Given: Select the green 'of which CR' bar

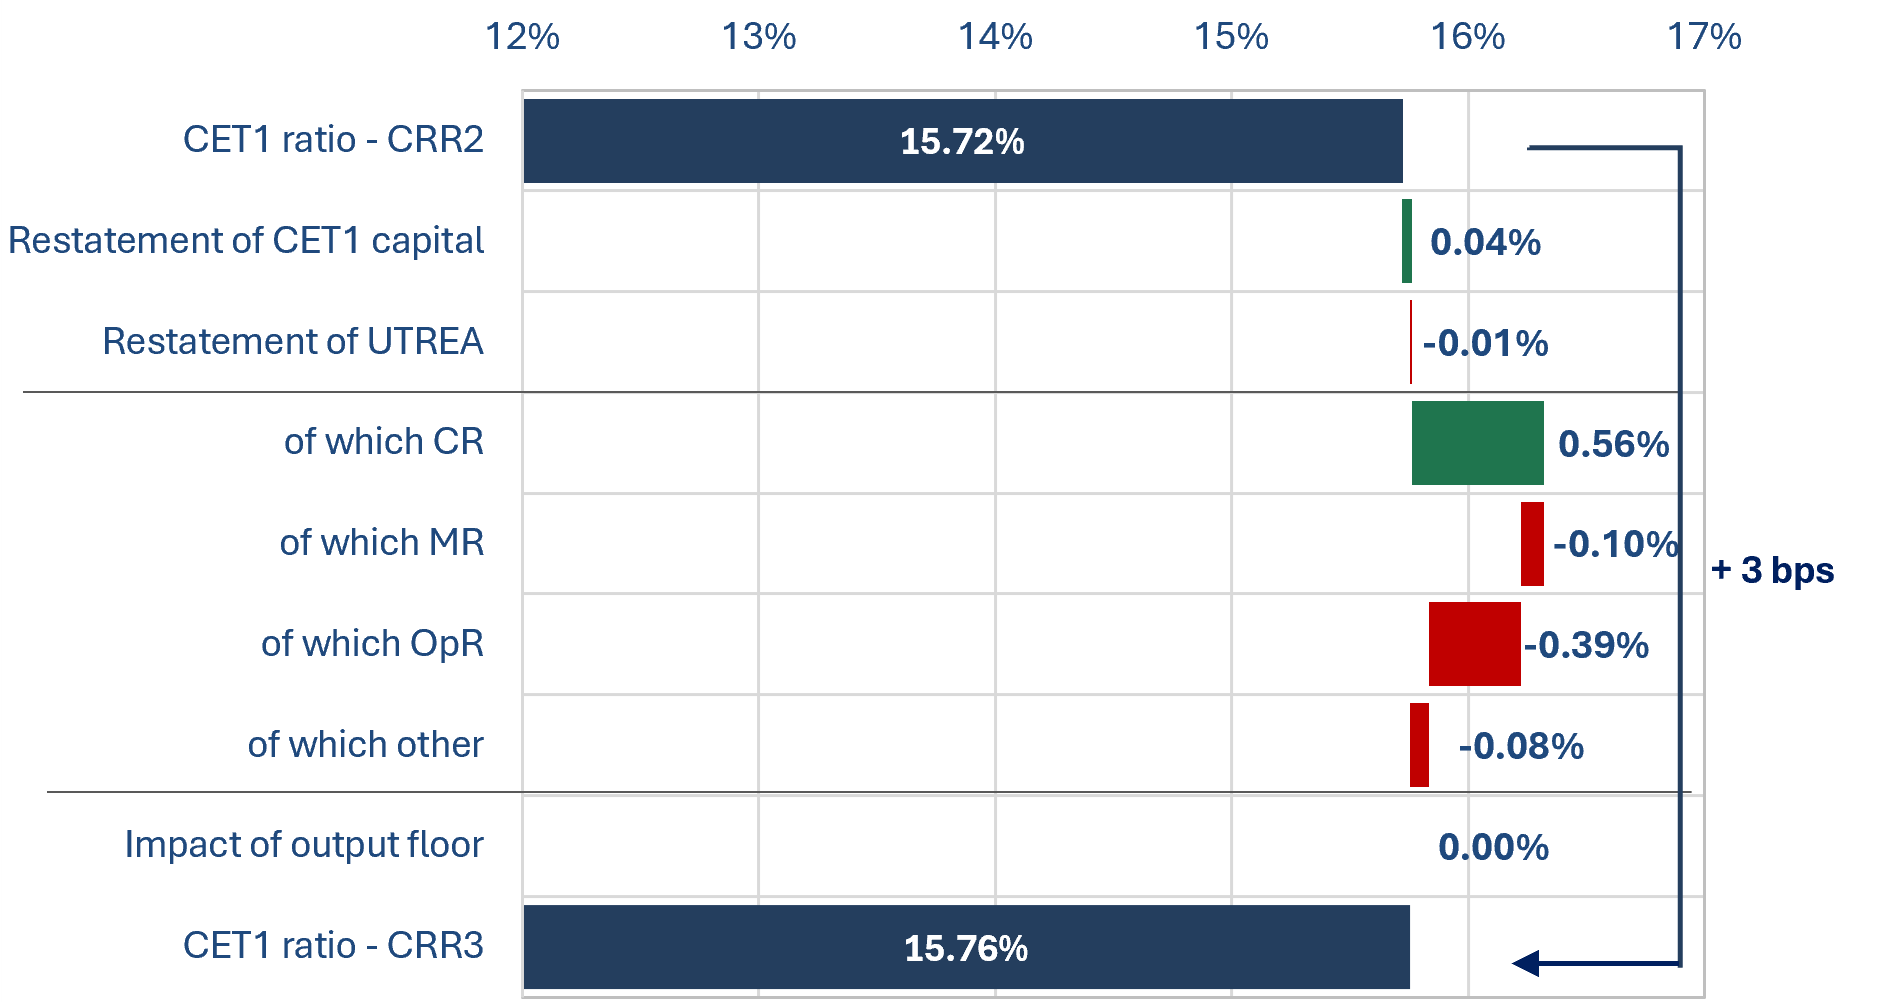Looking at the screenshot, I should [x=1477, y=443].
